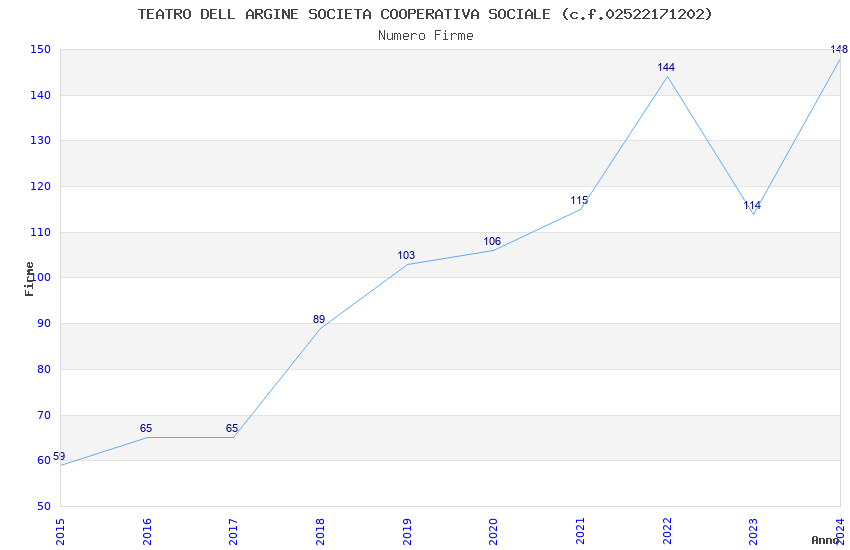The width and height of the screenshot is (850, 550).
Task: Click the data label 59 for 2015
Action: click(59, 456)
